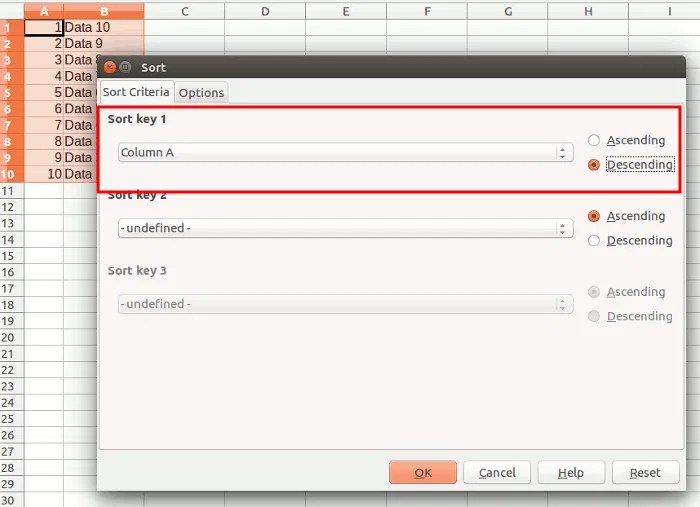Screen dimensions: 700x507
Task: Select column B header
Action: pos(104,11)
